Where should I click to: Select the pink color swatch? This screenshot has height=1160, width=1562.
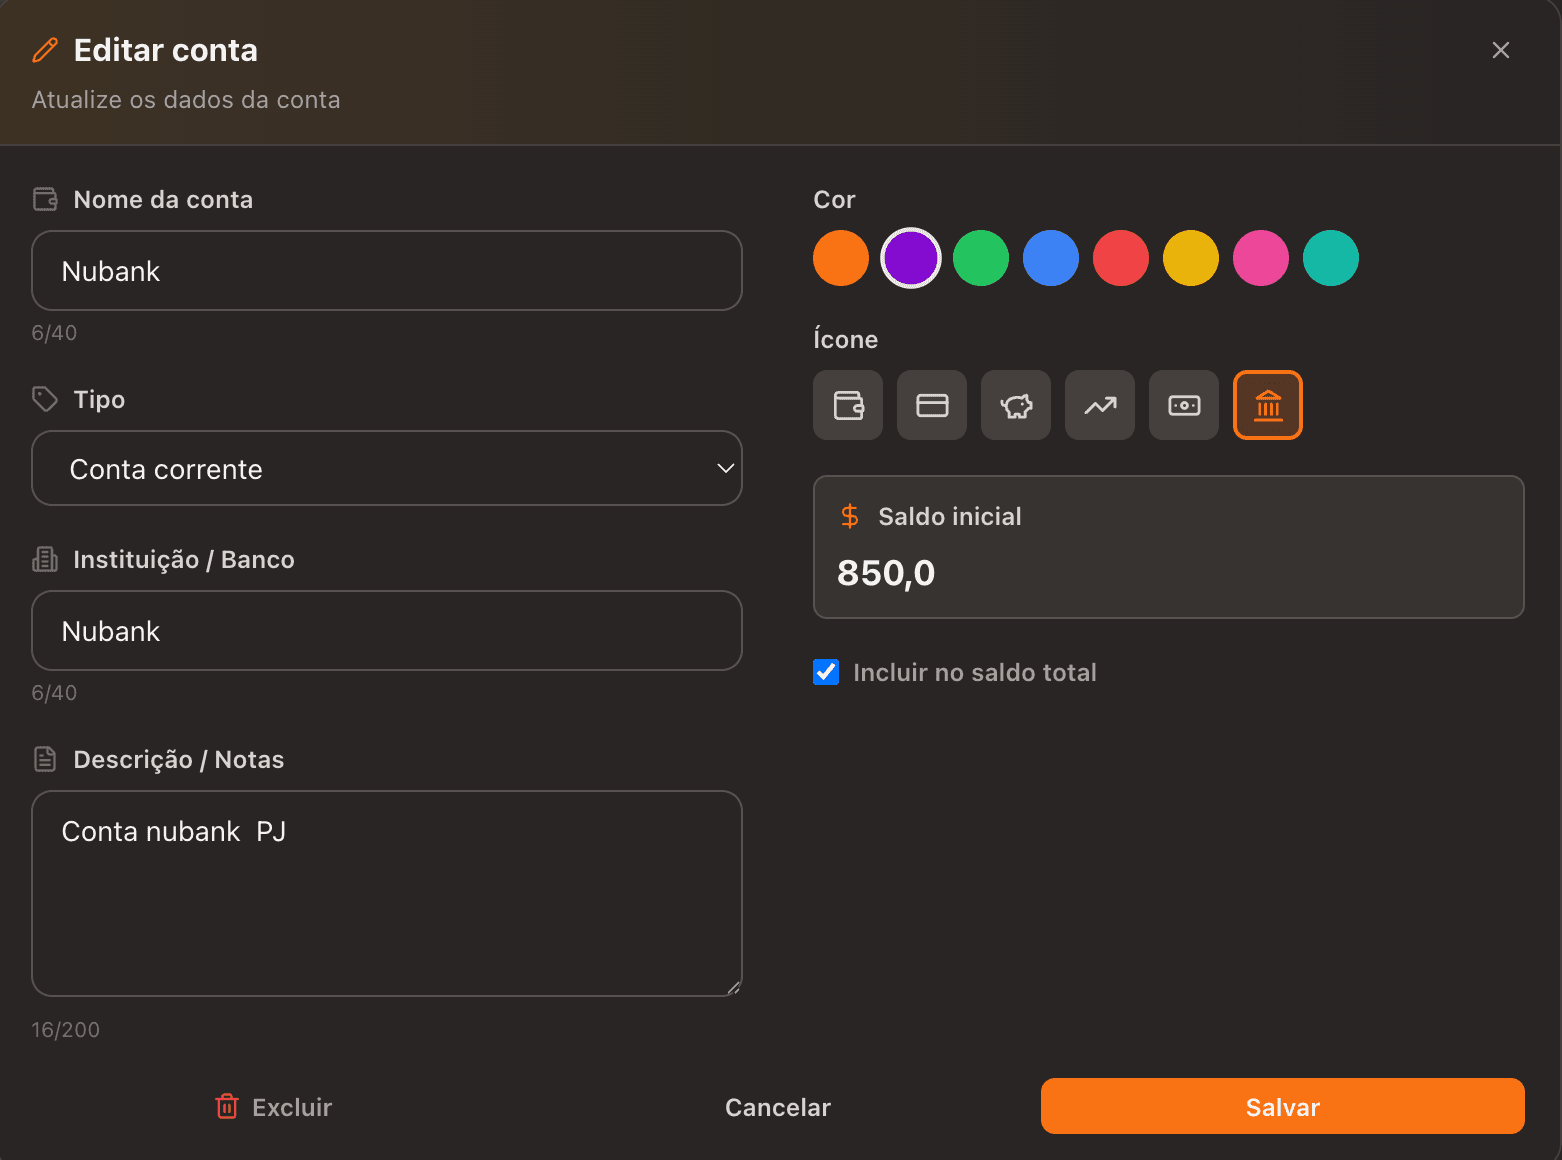click(x=1261, y=258)
